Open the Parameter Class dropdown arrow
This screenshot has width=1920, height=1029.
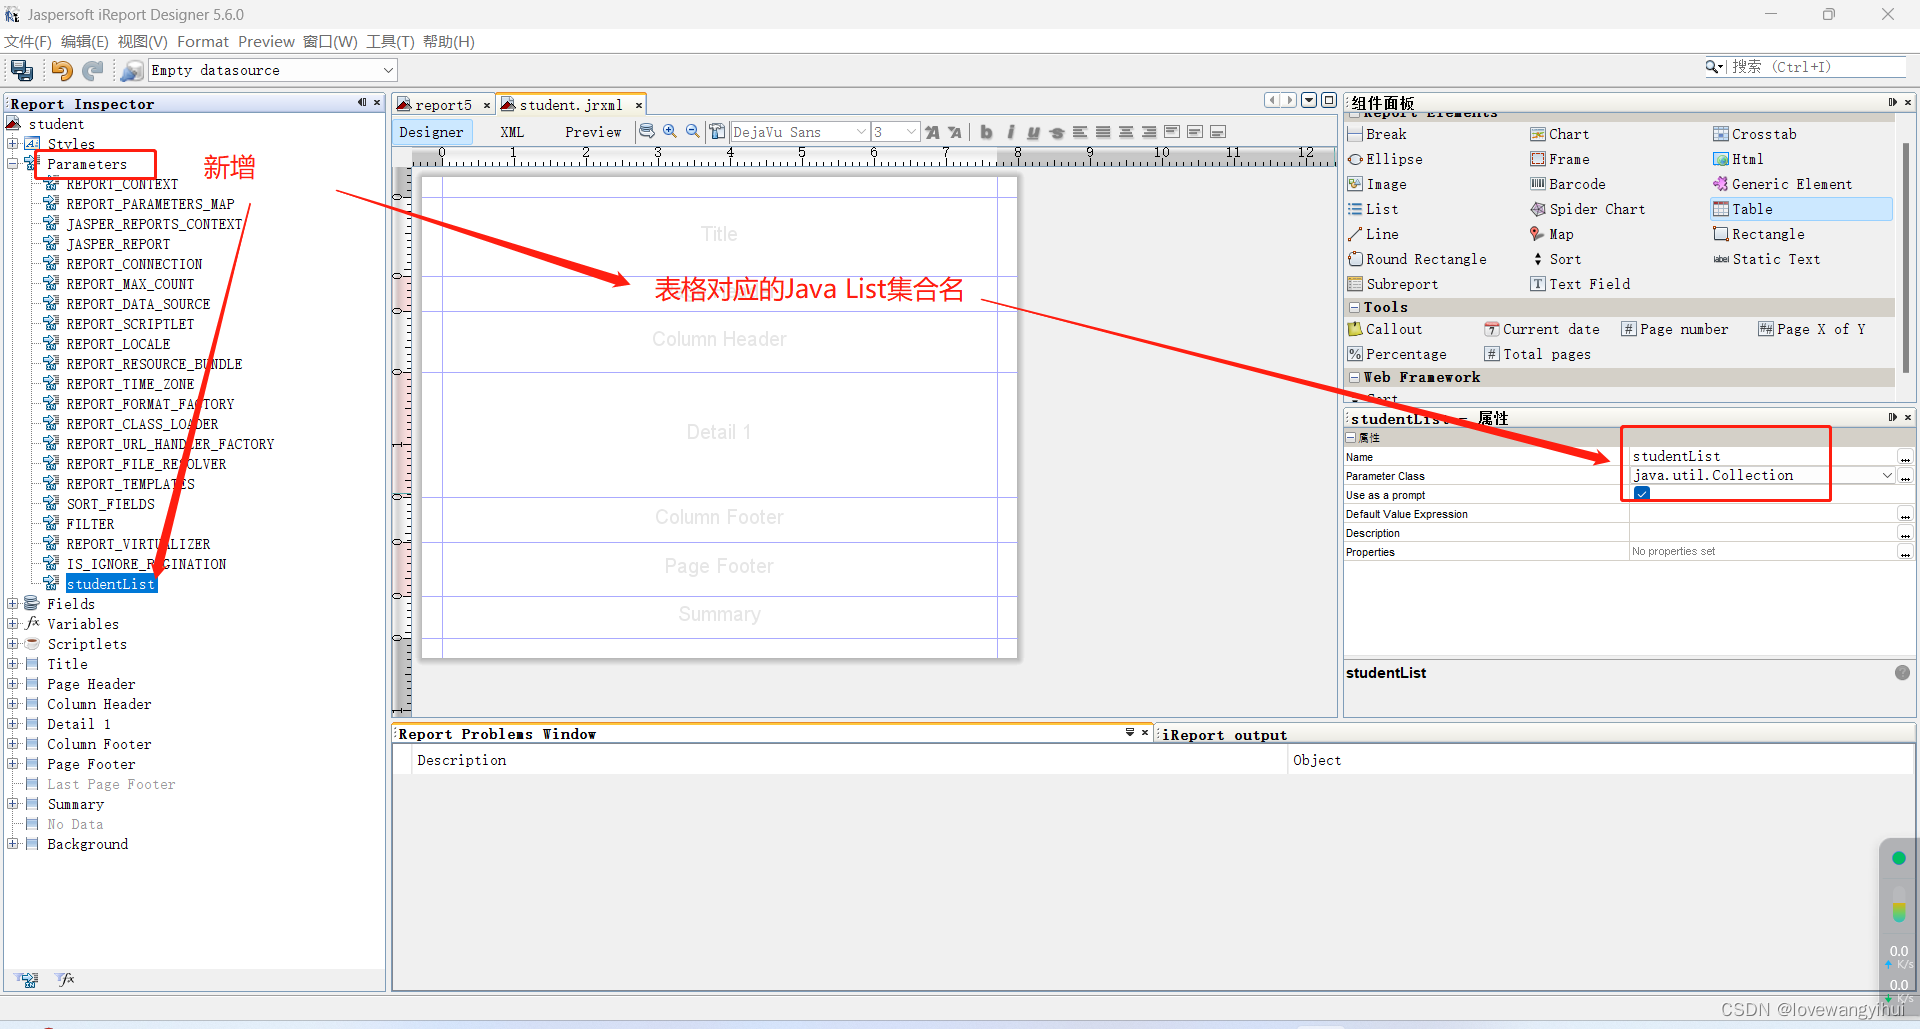1887,476
